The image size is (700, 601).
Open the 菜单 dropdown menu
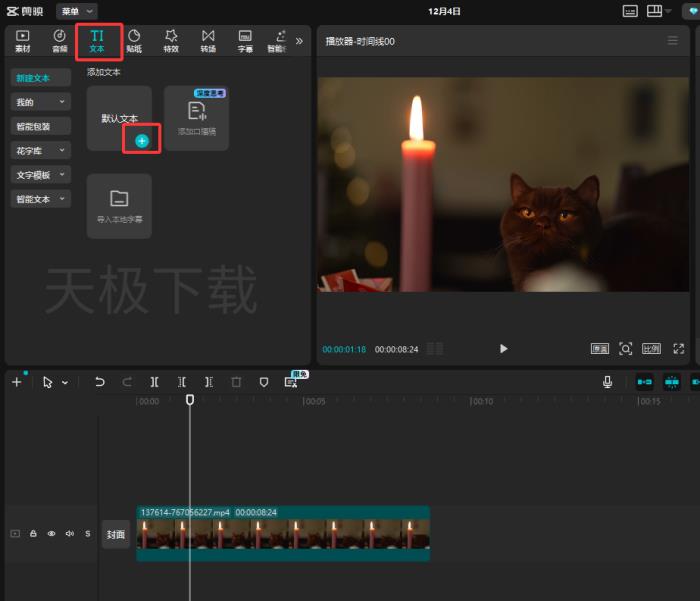click(x=76, y=11)
